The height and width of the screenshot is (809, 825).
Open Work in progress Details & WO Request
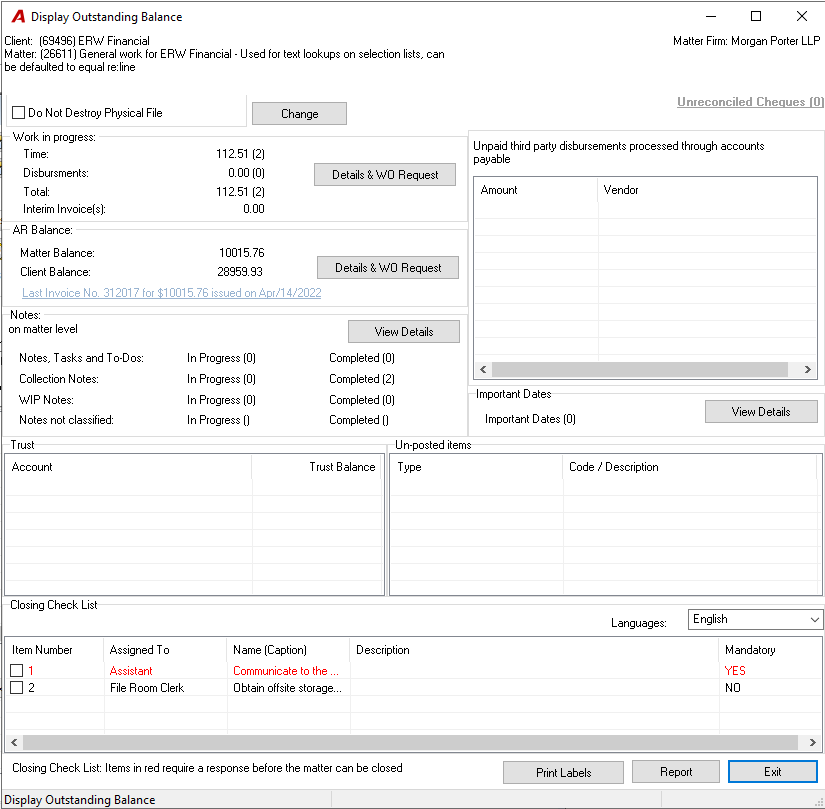tap(385, 175)
